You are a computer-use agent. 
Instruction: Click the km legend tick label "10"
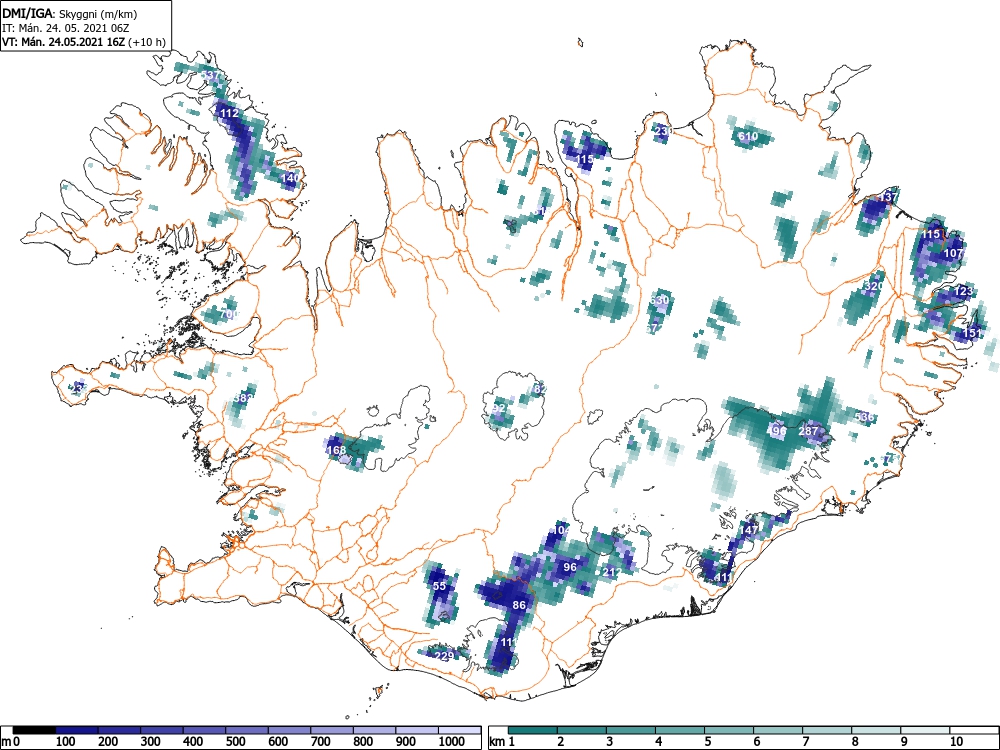click(956, 742)
